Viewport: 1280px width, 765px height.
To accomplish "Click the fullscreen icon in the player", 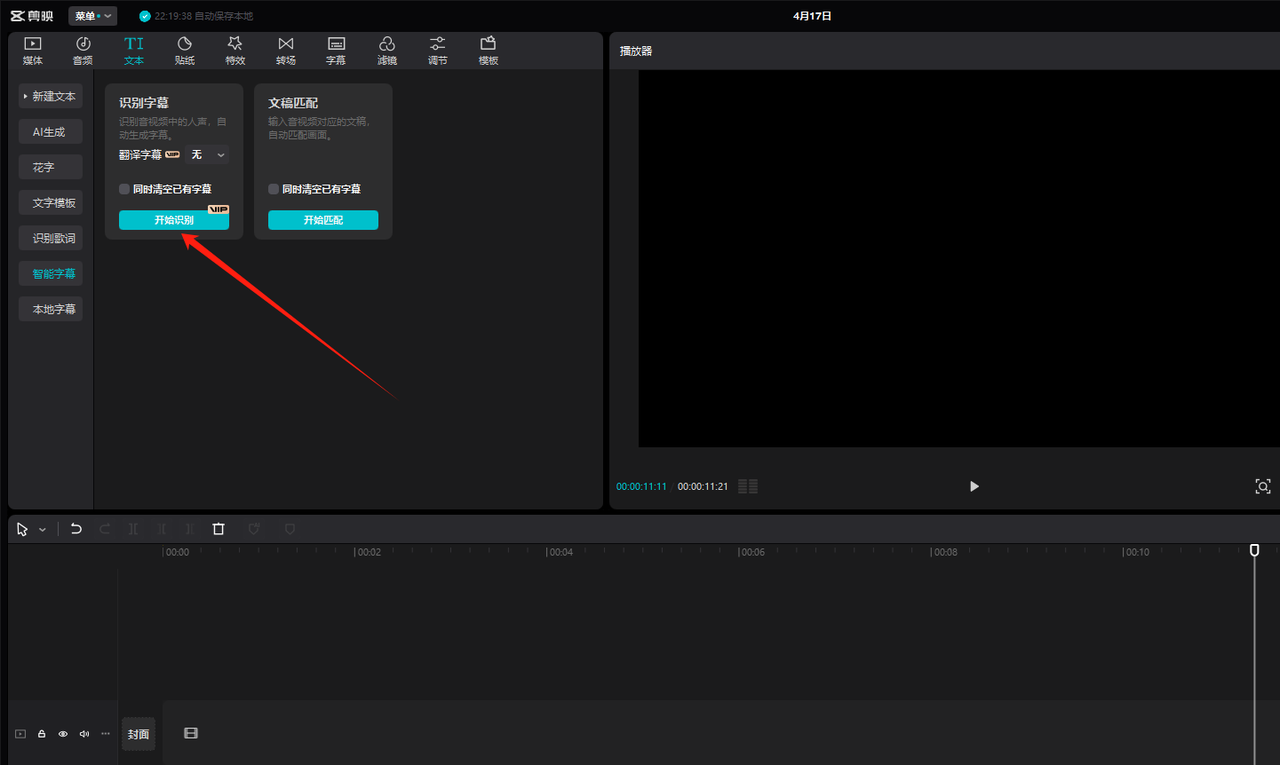I will pos(1262,486).
